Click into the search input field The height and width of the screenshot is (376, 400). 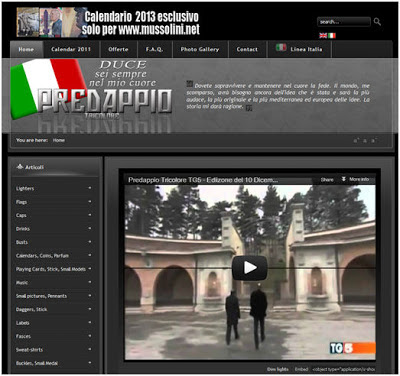(344, 22)
